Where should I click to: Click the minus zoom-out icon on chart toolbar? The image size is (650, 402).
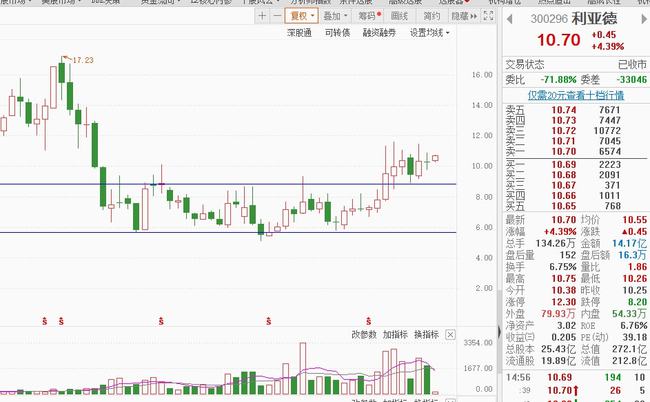click(x=275, y=16)
